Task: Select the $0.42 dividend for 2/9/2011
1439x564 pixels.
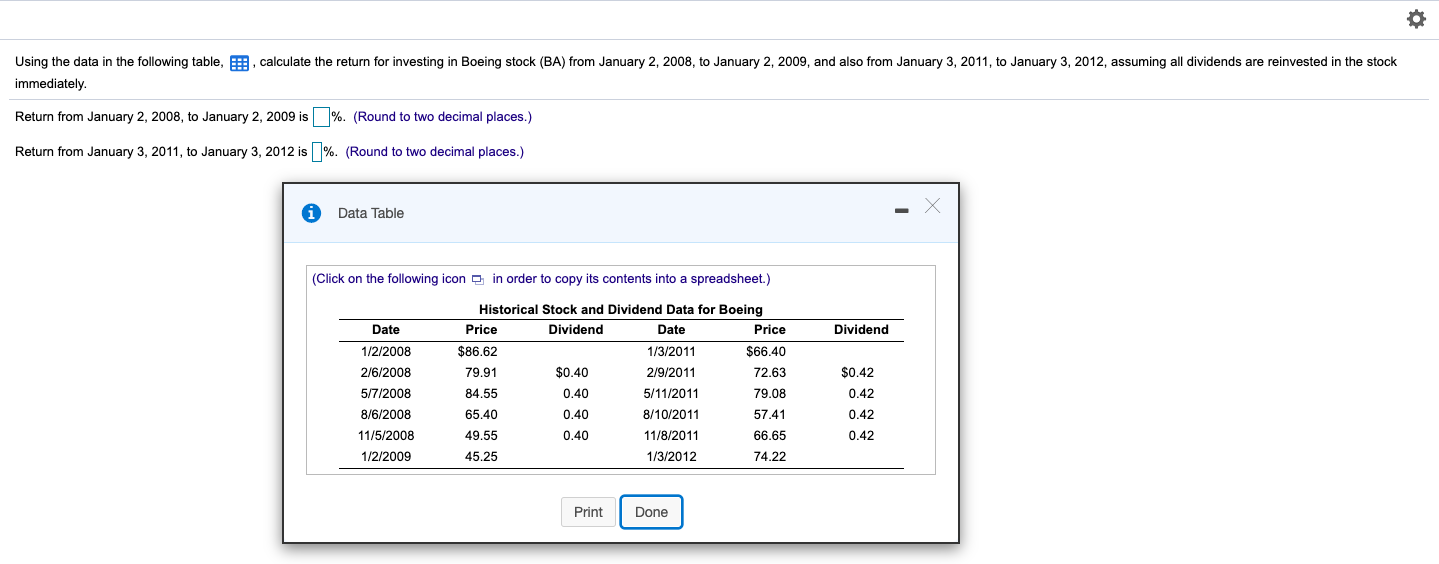Action: 857,372
